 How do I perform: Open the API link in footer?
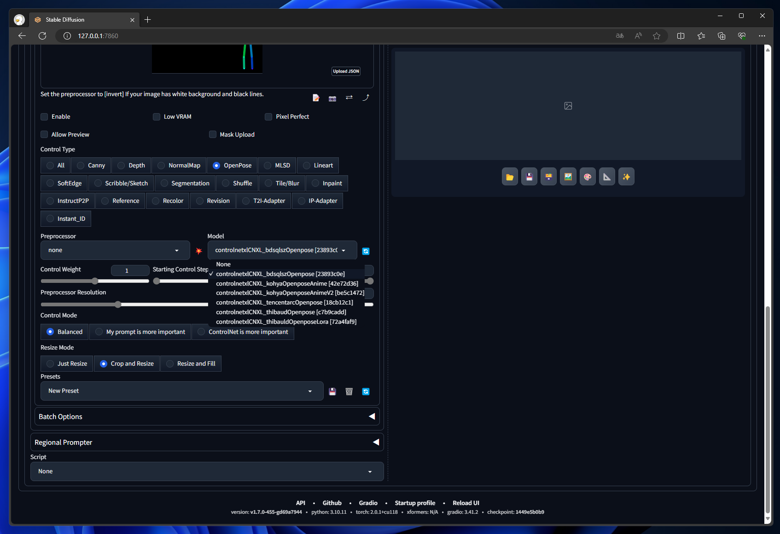pyautogui.click(x=300, y=503)
